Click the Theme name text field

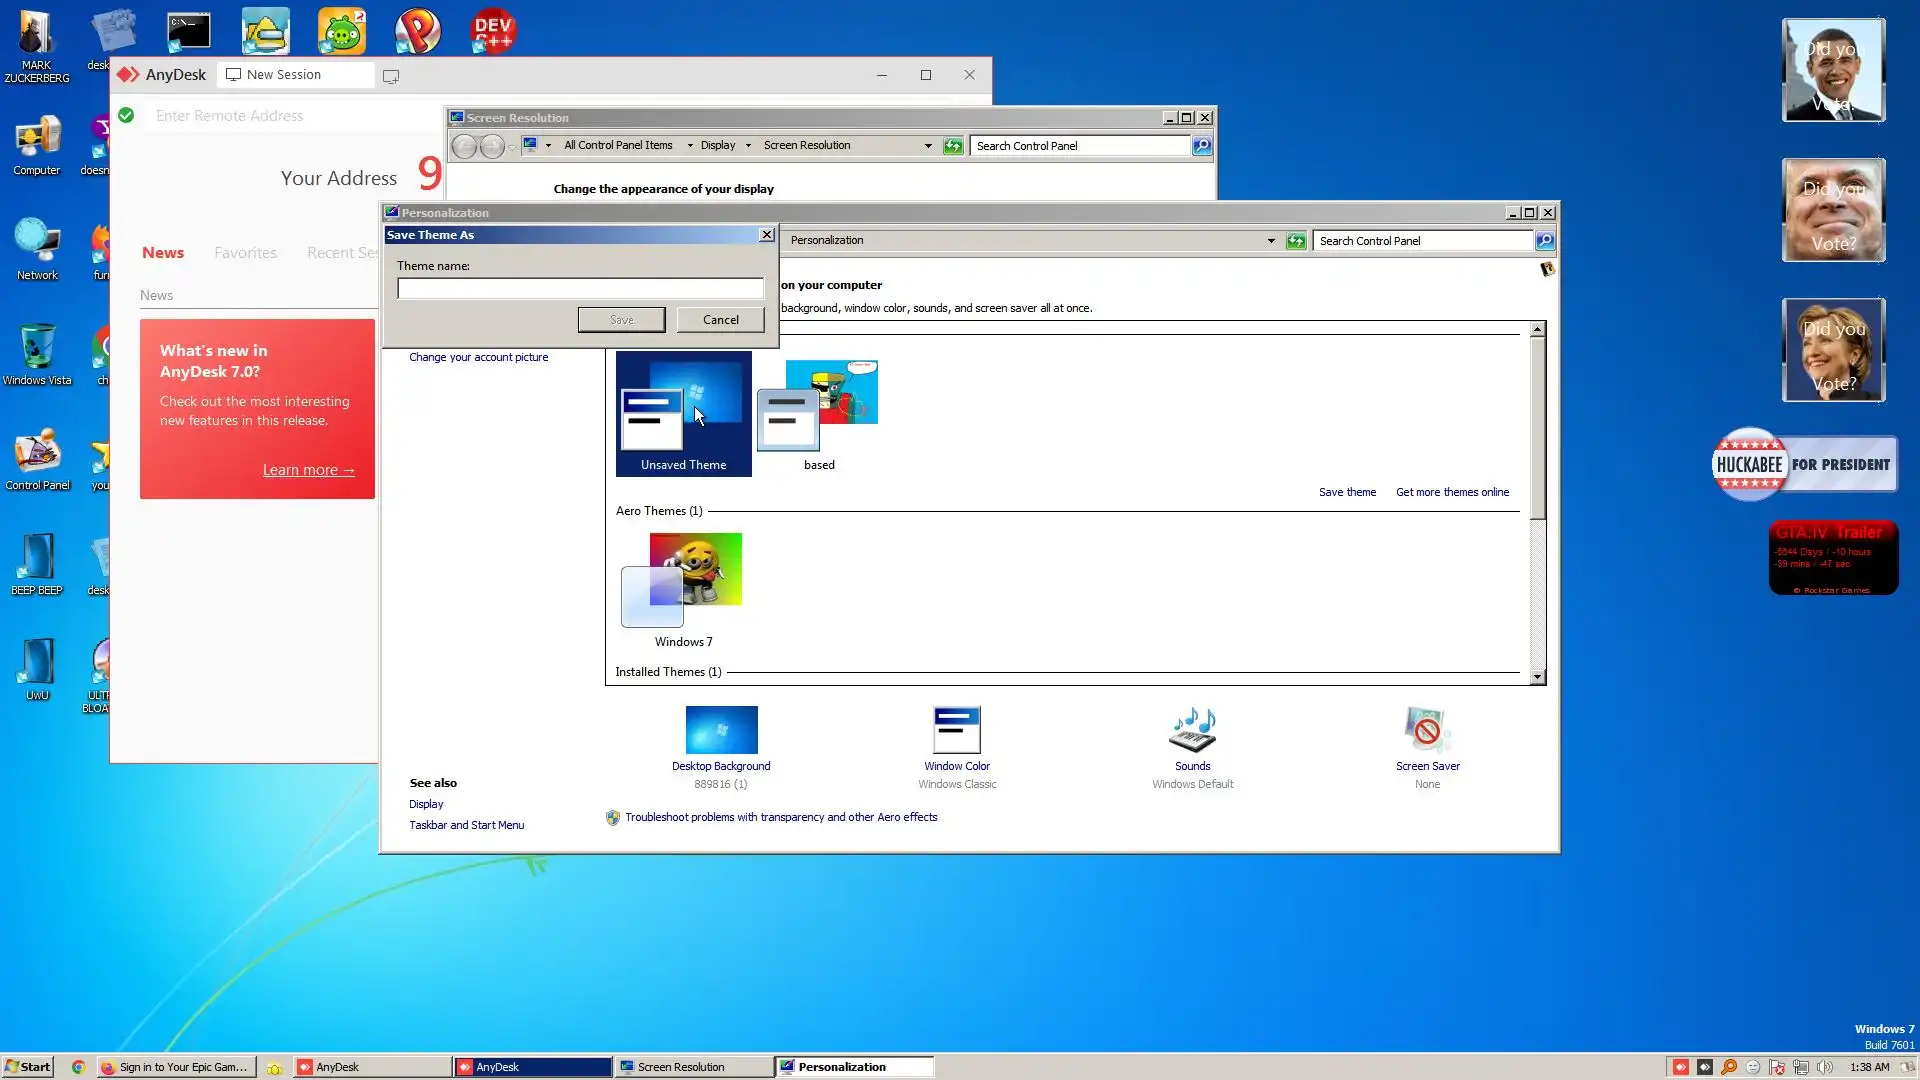point(580,289)
